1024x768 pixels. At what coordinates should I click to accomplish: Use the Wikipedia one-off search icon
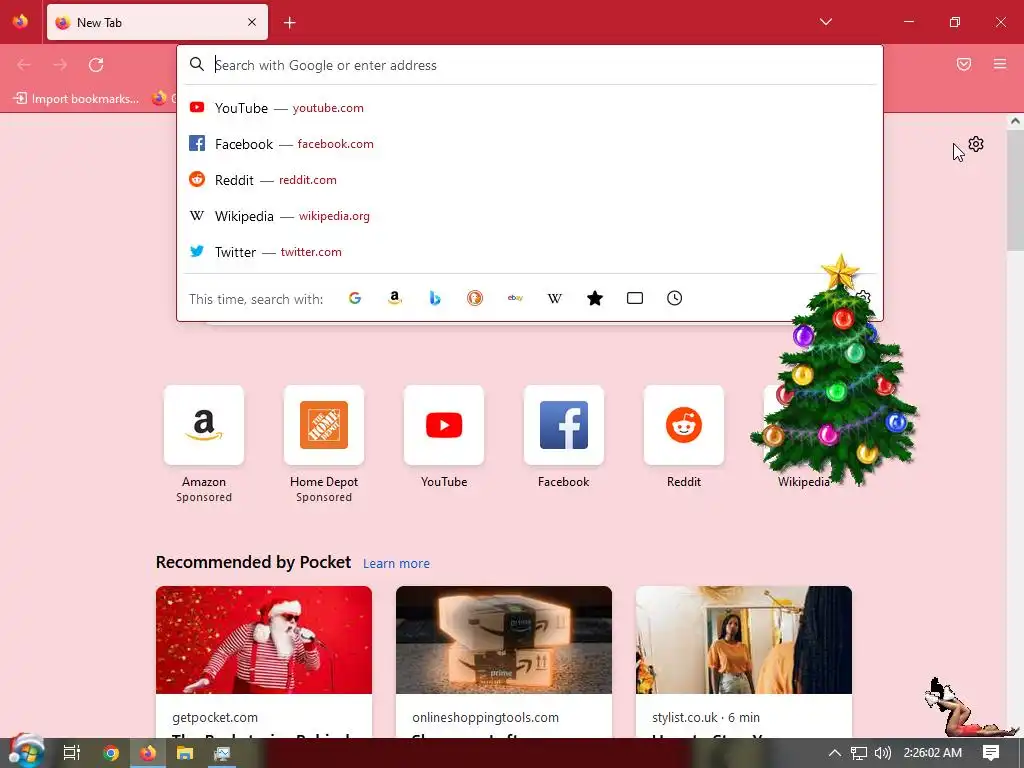coord(554,298)
